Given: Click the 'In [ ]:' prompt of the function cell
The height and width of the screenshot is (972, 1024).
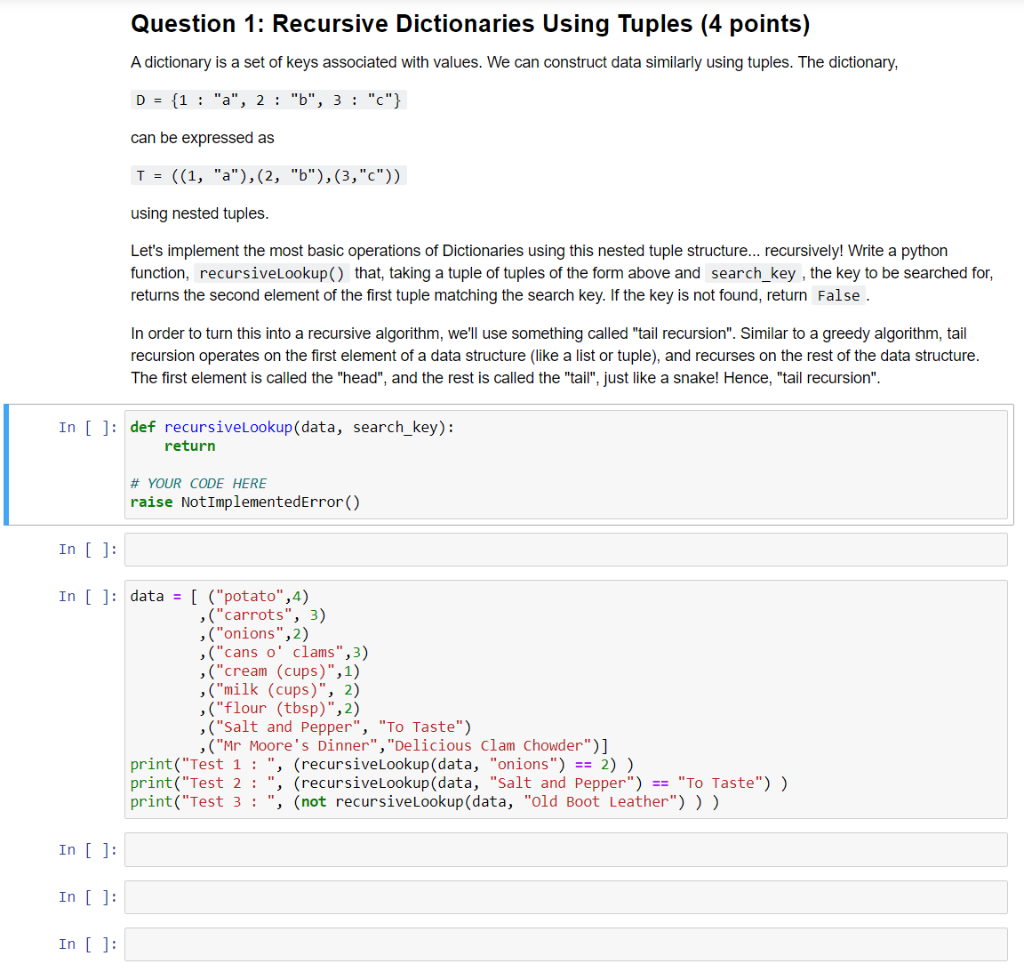Looking at the screenshot, I should pyautogui.click(x=88, y=427).
